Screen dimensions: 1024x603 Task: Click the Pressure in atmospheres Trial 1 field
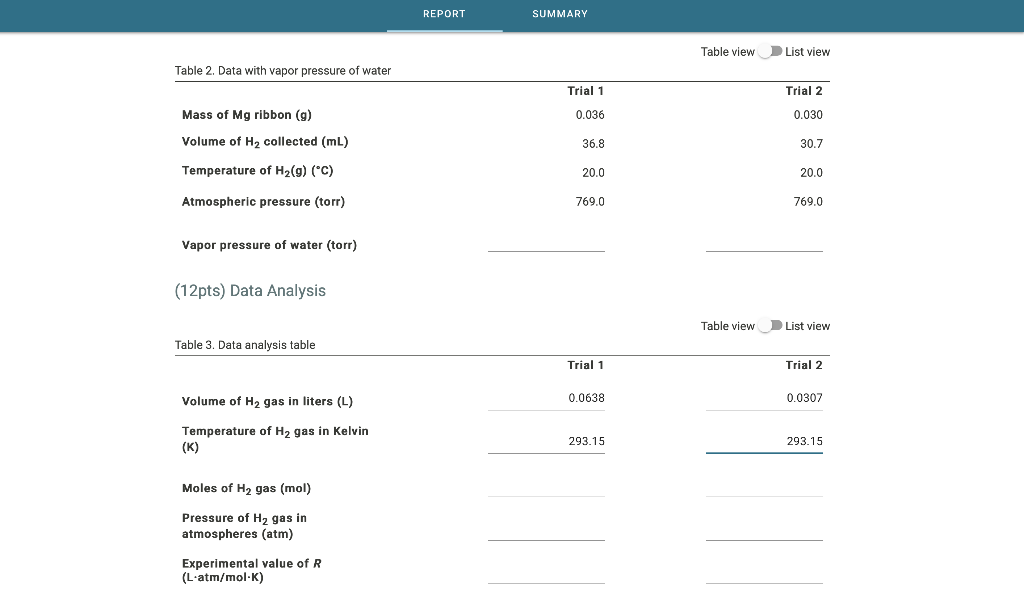pos(546,532)
